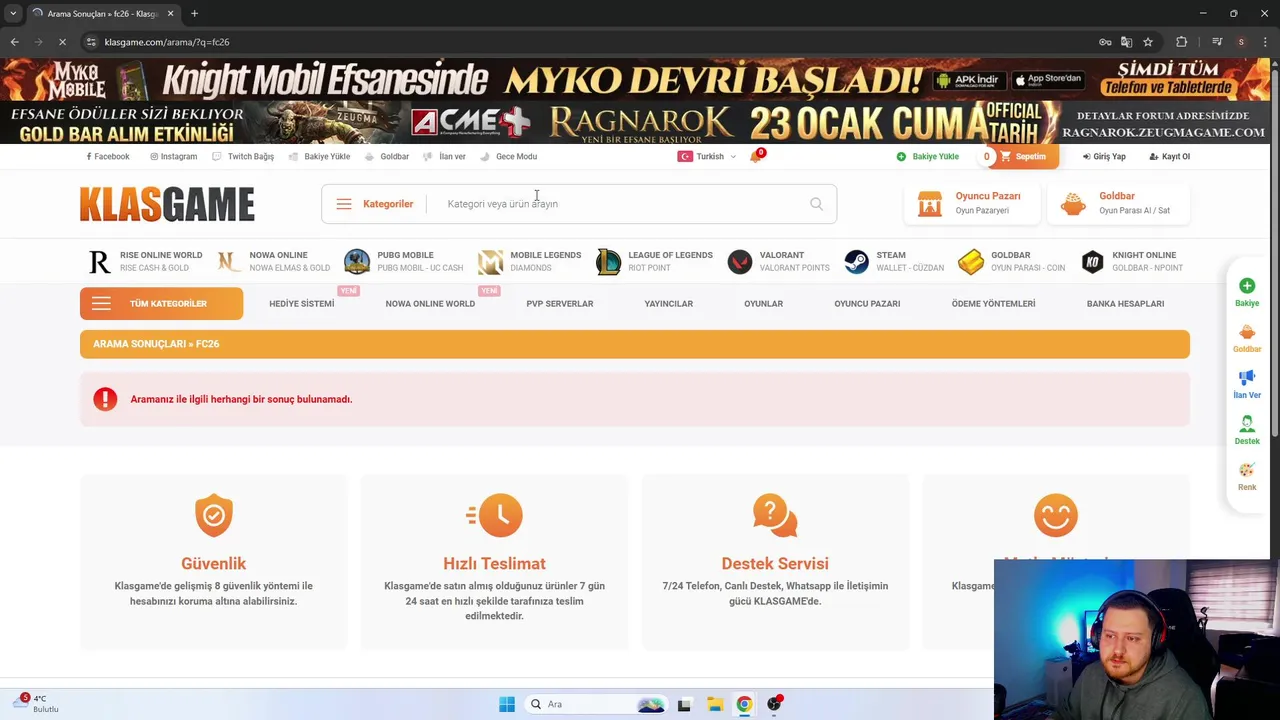
Task: Click the Oyuncu Pazarı shop icon
Action: pos(930,204)
